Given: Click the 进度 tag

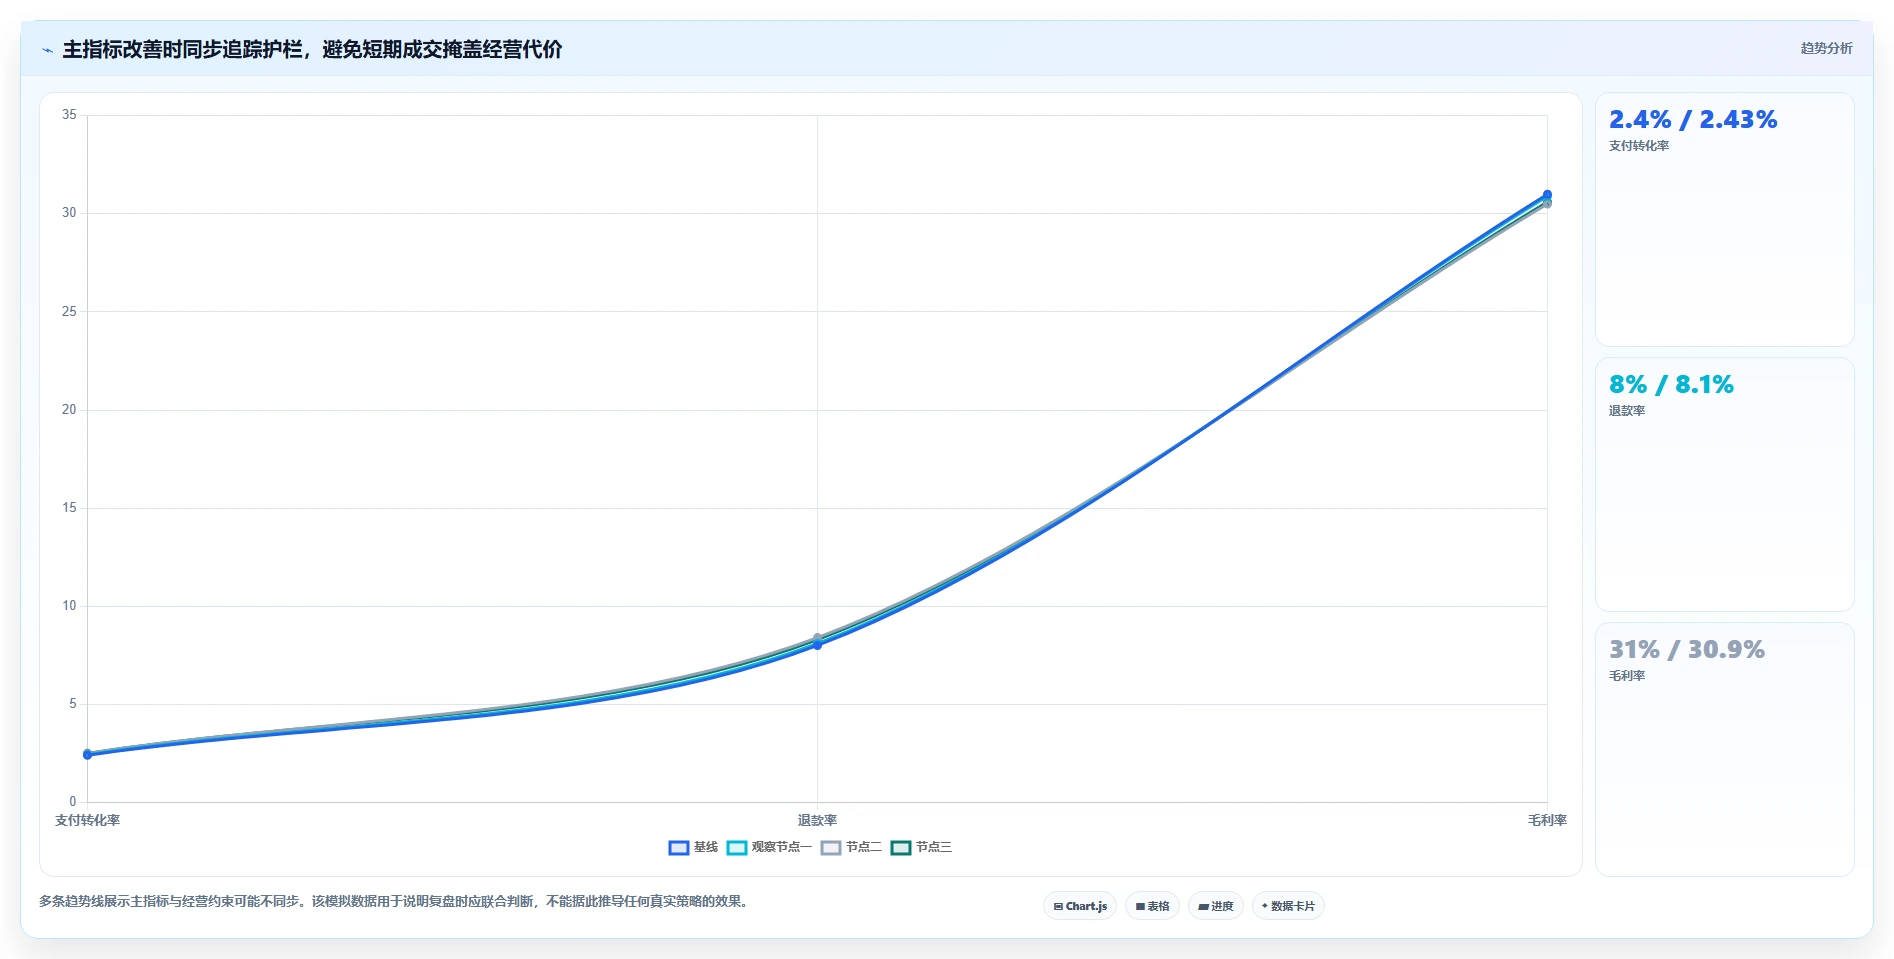Looking at the screenshot, I should point(1216,906).
